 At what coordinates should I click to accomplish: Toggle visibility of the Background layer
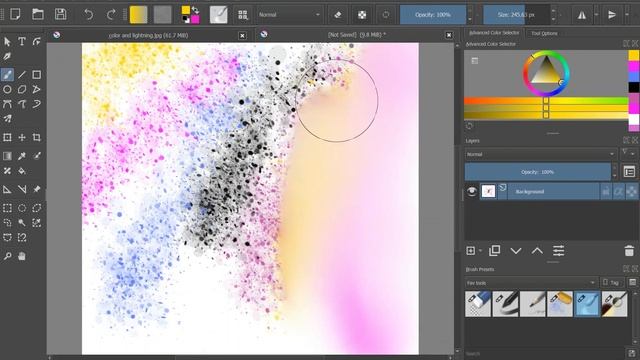point(472,191)
